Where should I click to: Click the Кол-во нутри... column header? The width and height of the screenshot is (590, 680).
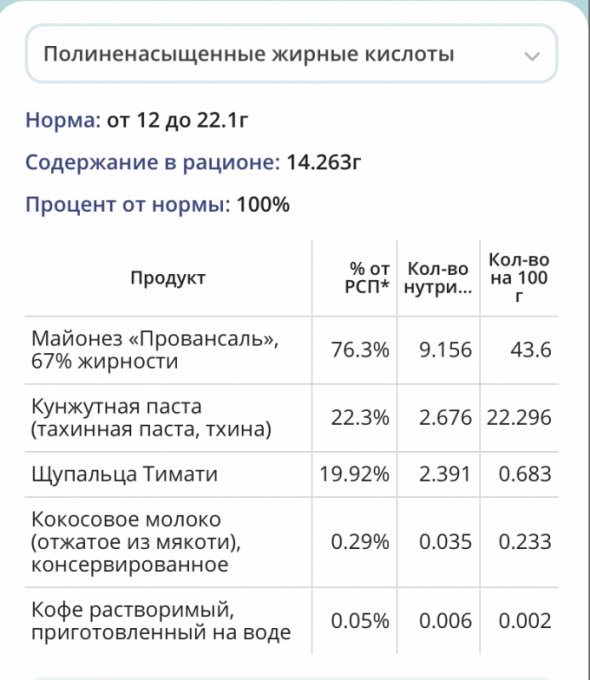[438, 278]
